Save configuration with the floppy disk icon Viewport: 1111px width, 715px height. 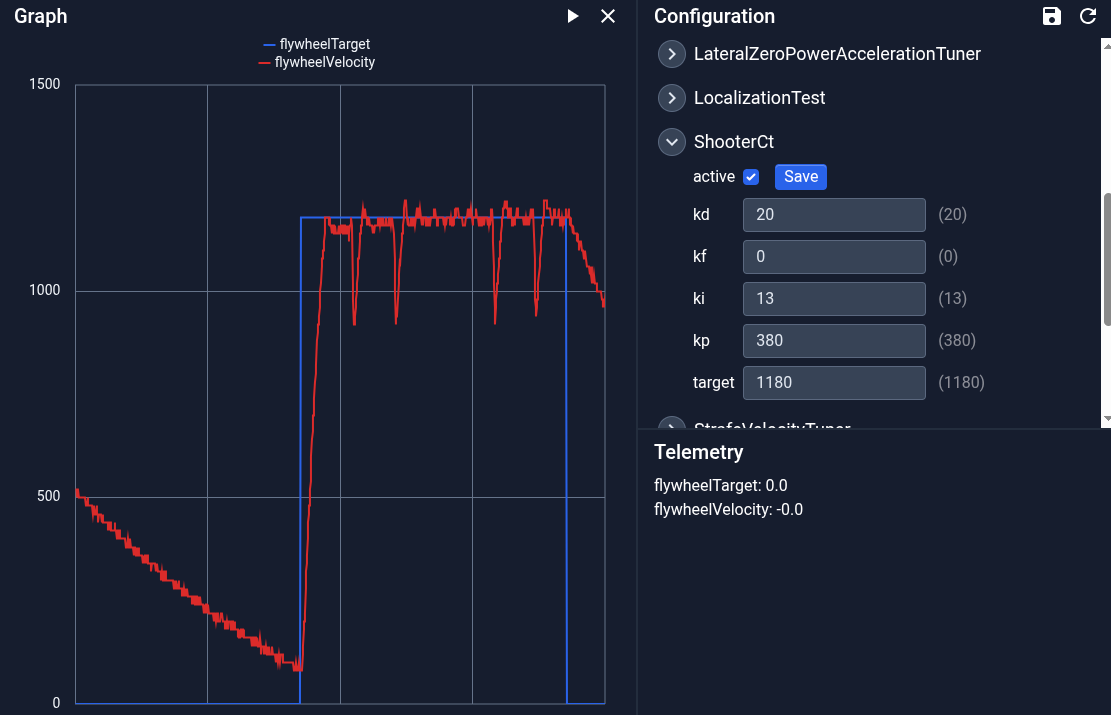[1052, 16]
